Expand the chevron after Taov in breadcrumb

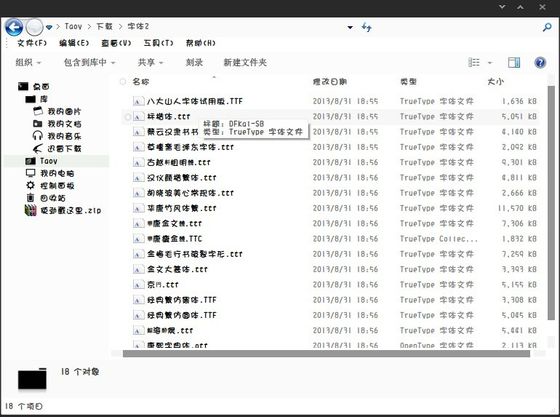click(89, 27)
